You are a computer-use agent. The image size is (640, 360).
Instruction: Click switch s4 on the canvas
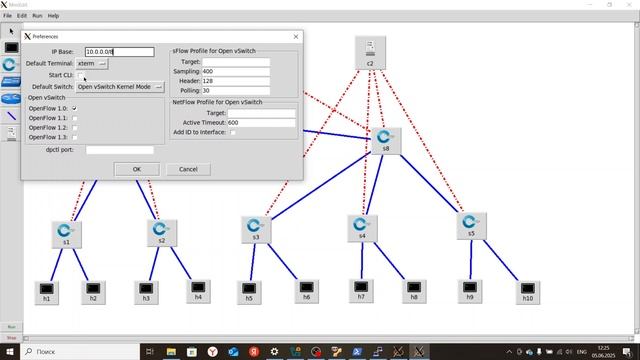pyautogui.click(x=362, y=228)
